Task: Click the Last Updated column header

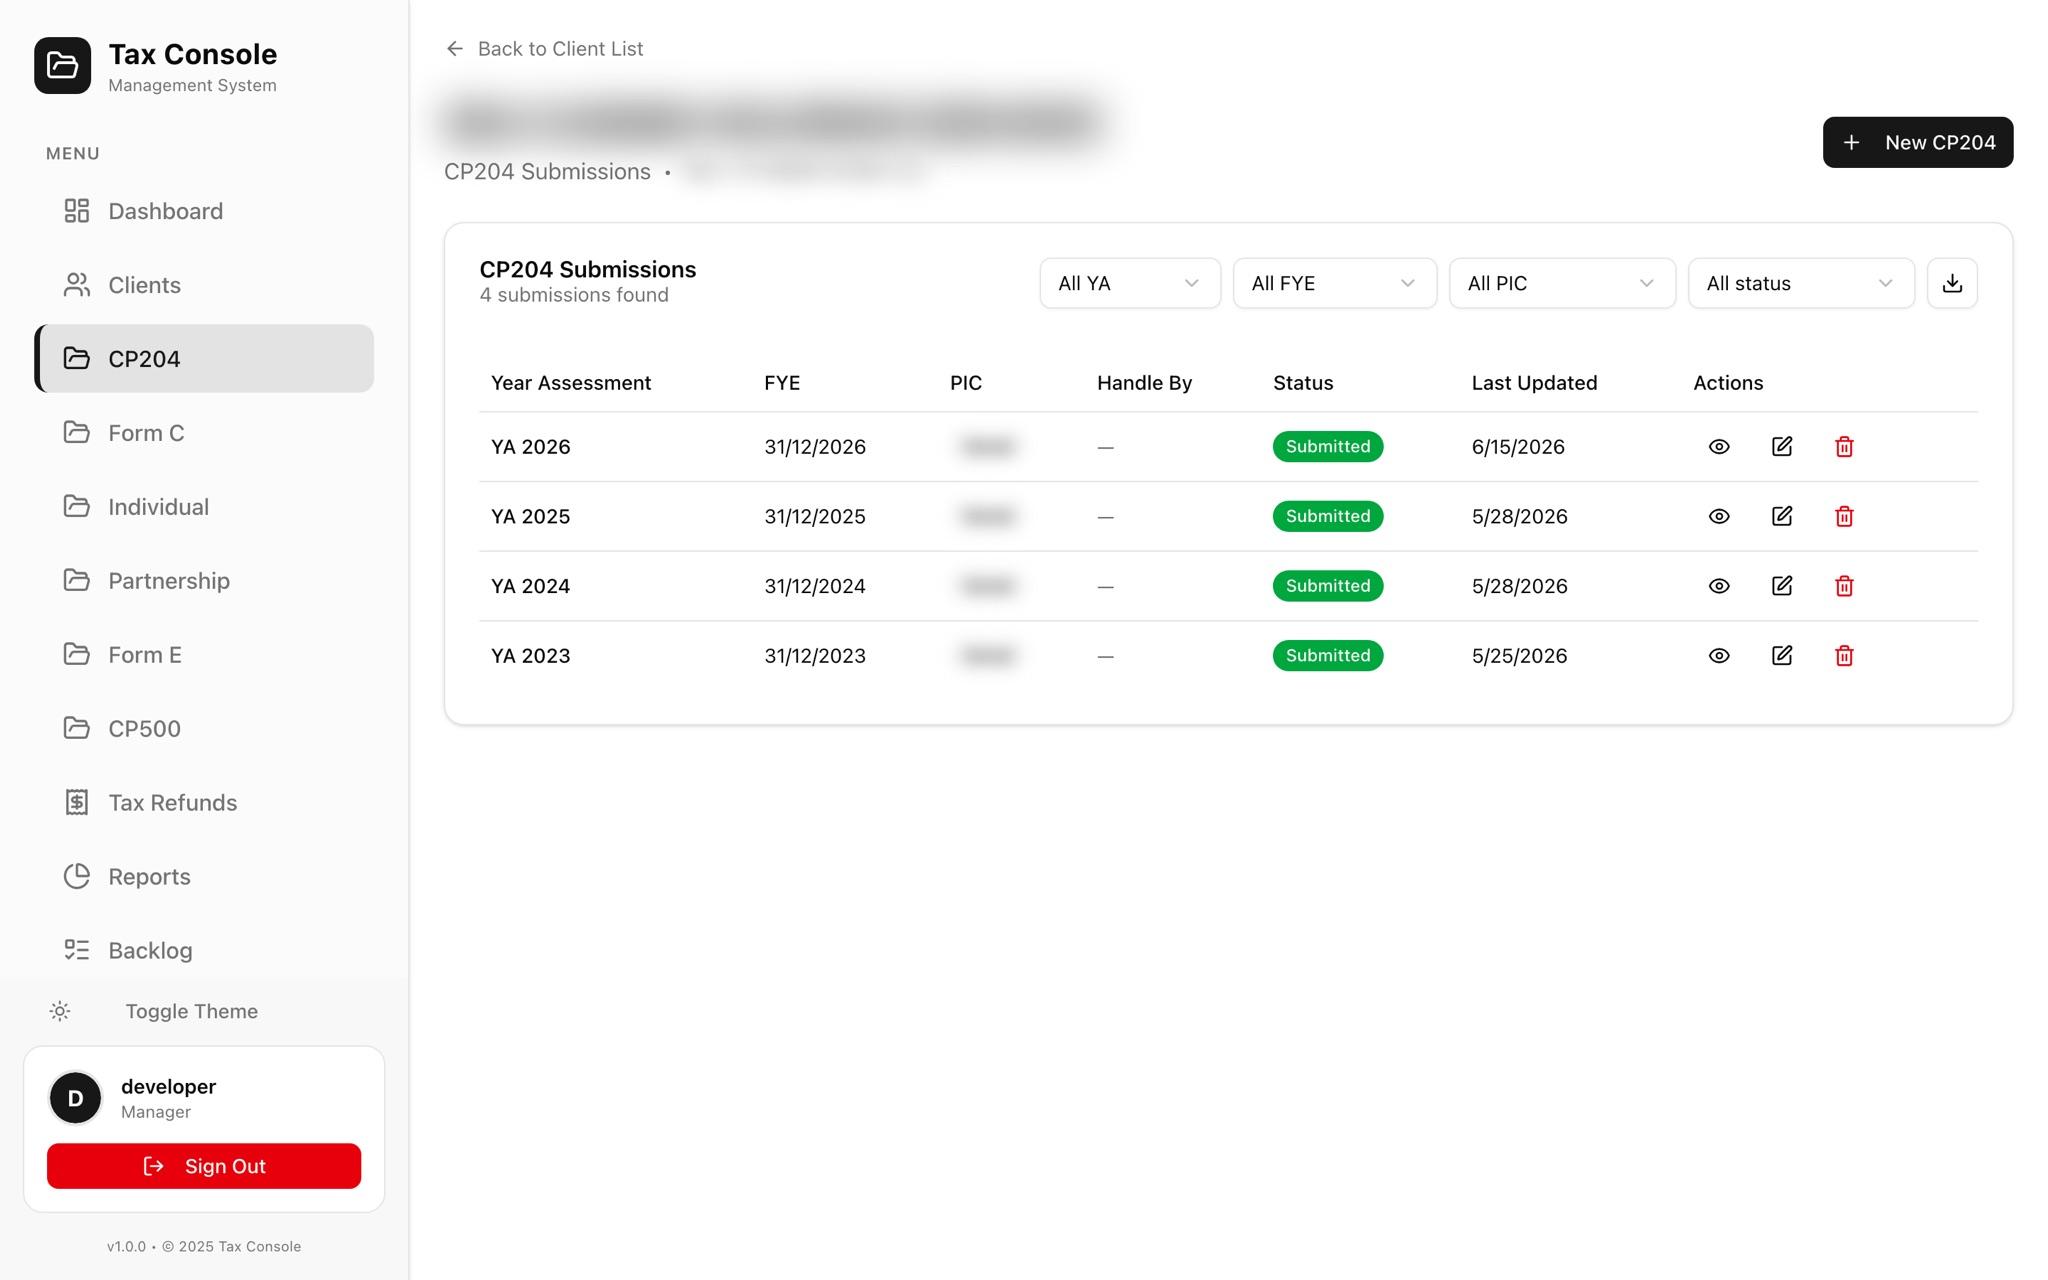Action: tap(1534, 383)
